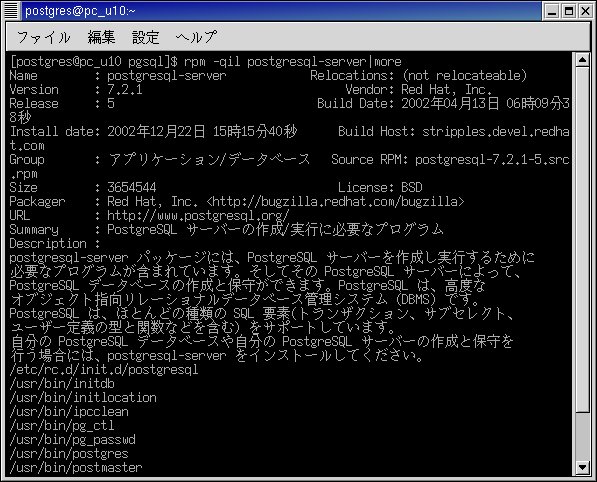Screen dimensions: 597x482
Task: Open the 編集 menu
Action: click(x=101, y=37)
